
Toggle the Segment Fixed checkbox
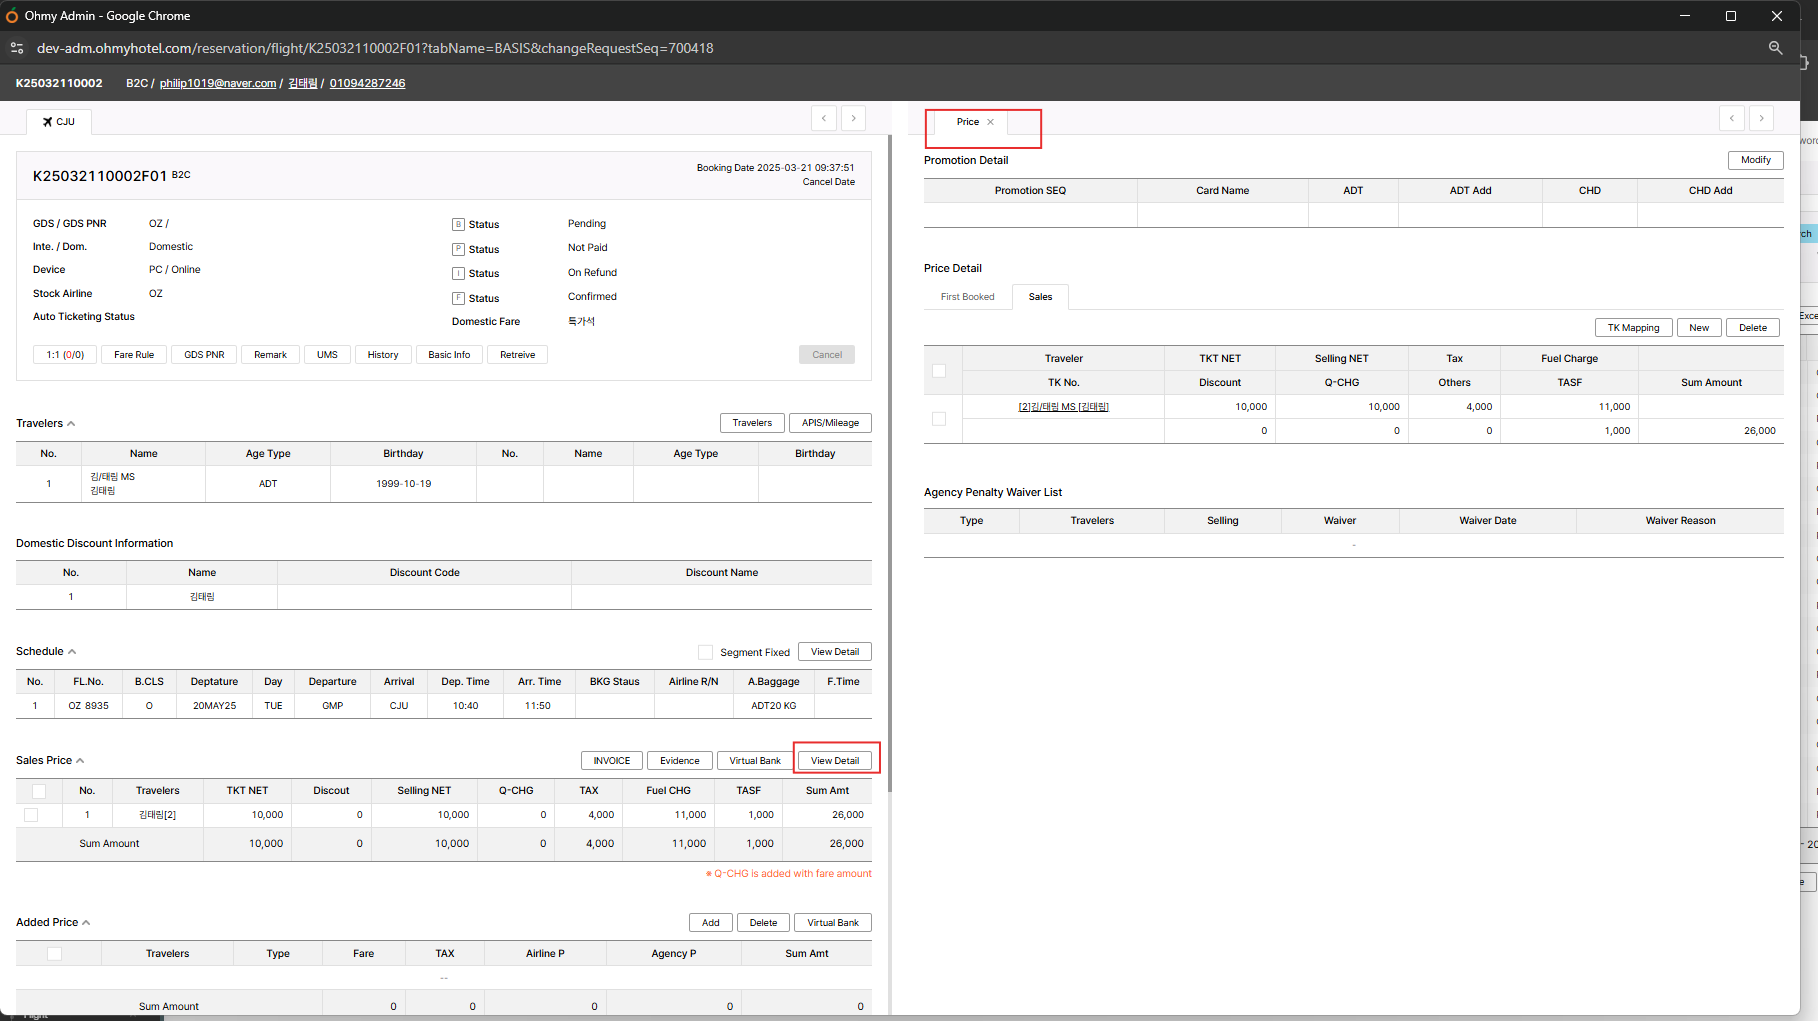tap(705, 652)
